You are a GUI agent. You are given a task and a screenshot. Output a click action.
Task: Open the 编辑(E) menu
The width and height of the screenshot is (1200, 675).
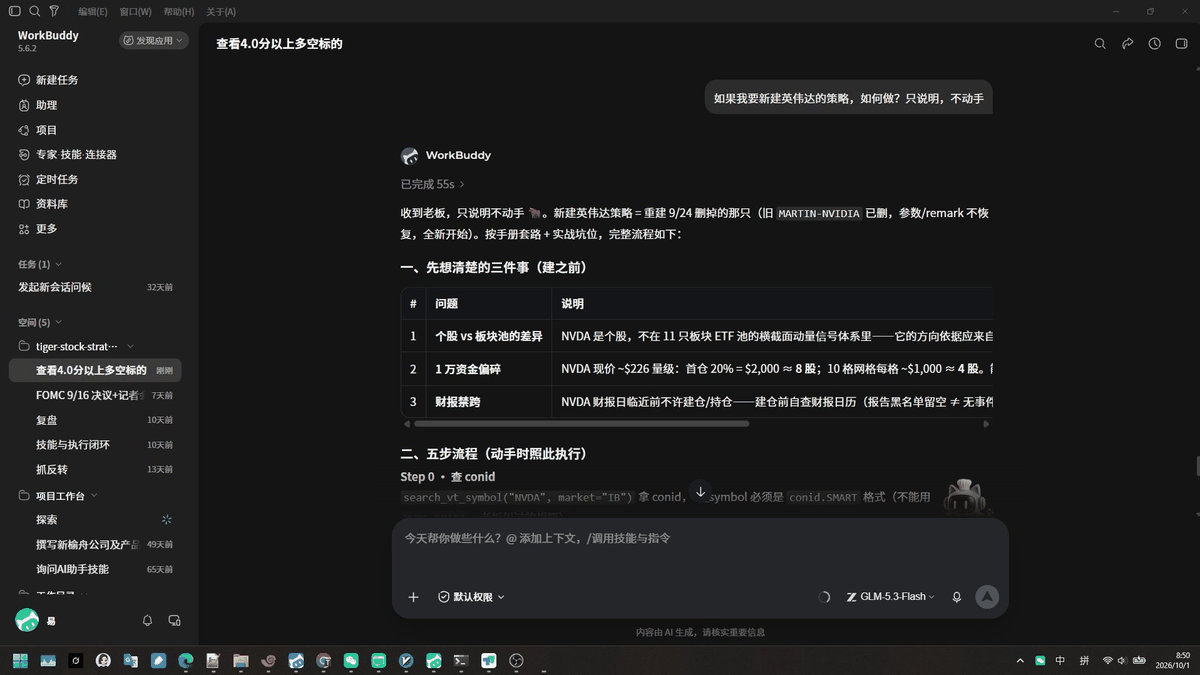coord(93,12)
